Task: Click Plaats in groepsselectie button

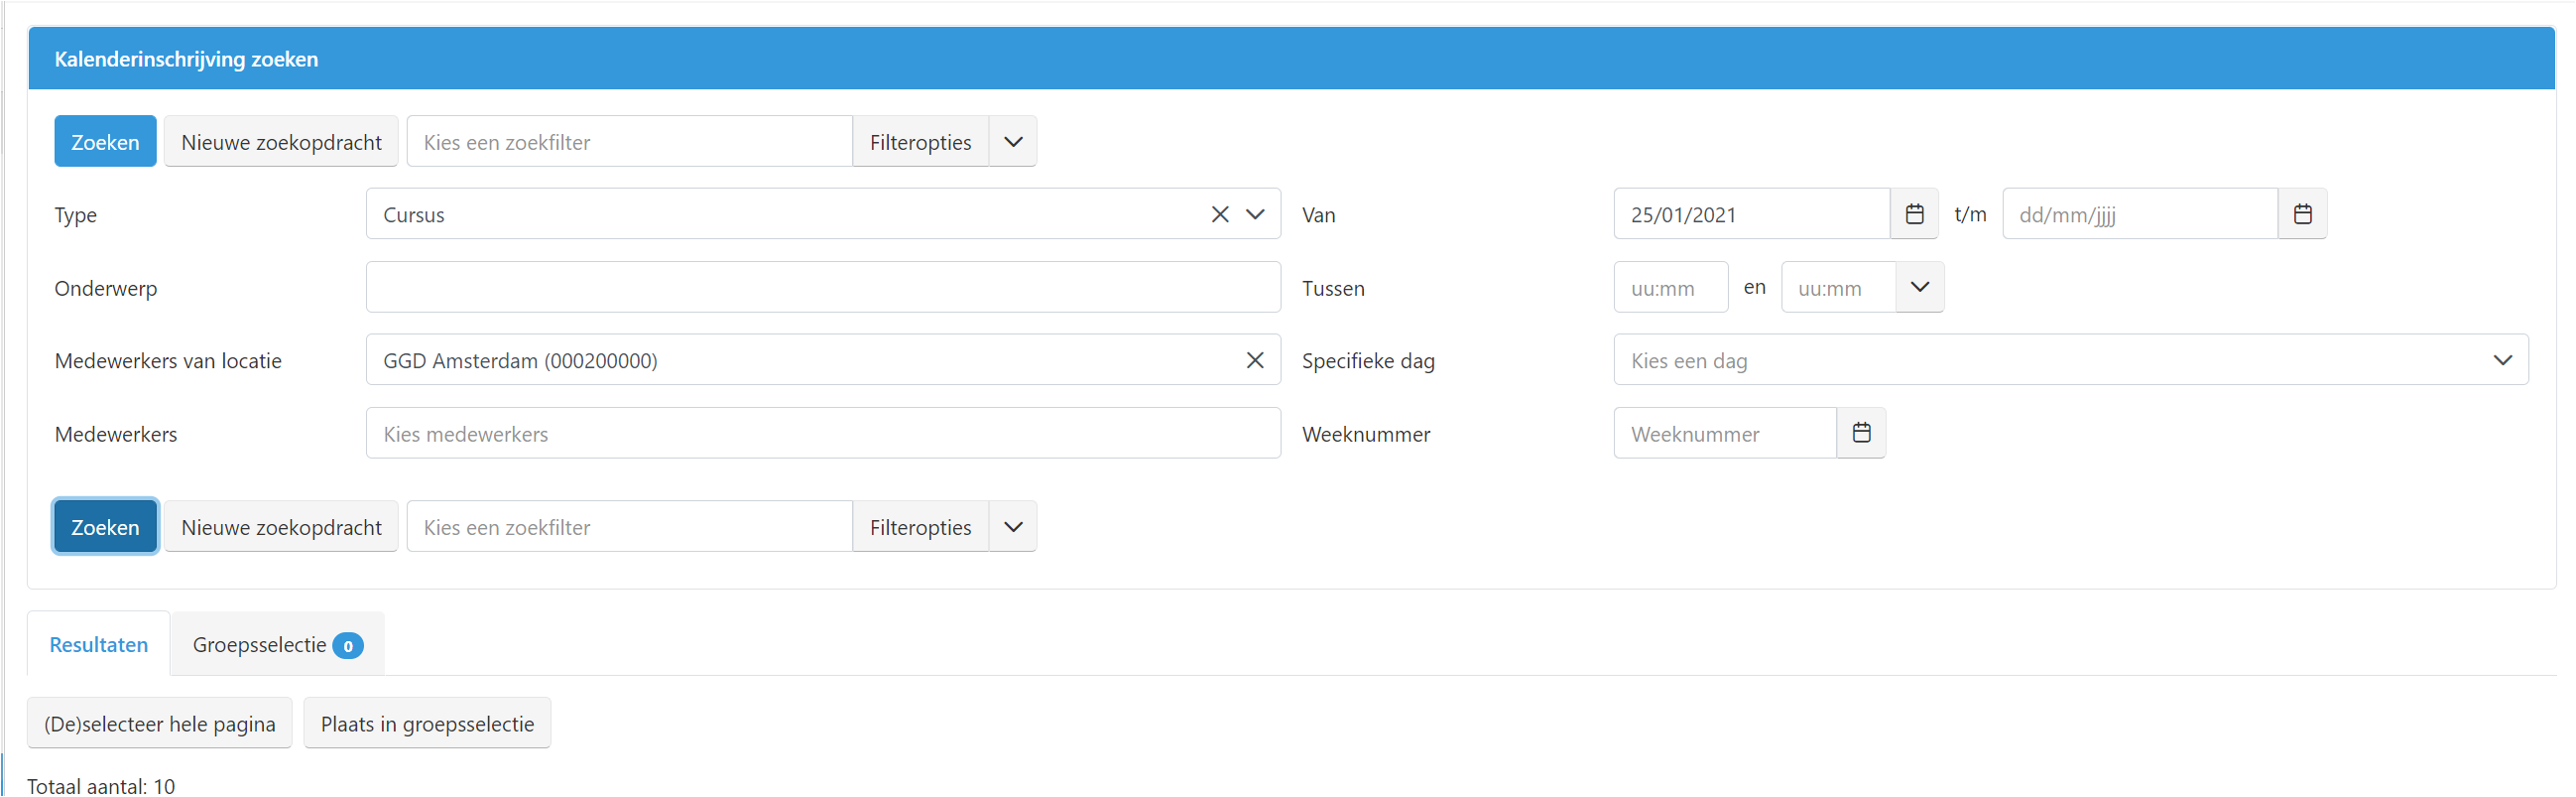Action: [427, 724]
